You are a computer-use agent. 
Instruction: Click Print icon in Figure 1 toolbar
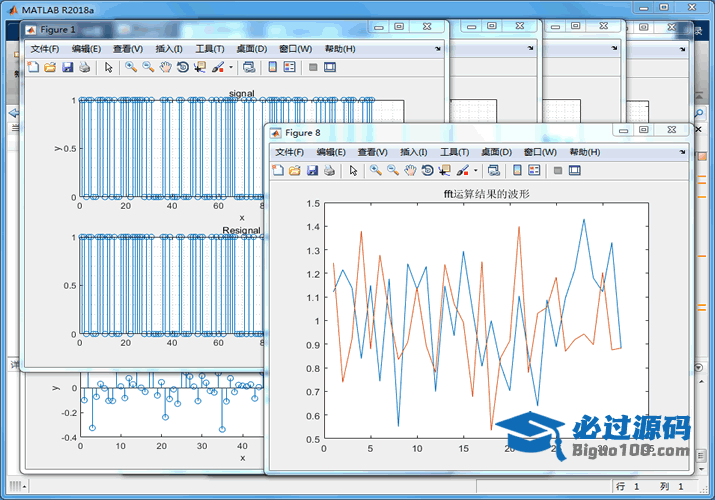click(84, 67)
